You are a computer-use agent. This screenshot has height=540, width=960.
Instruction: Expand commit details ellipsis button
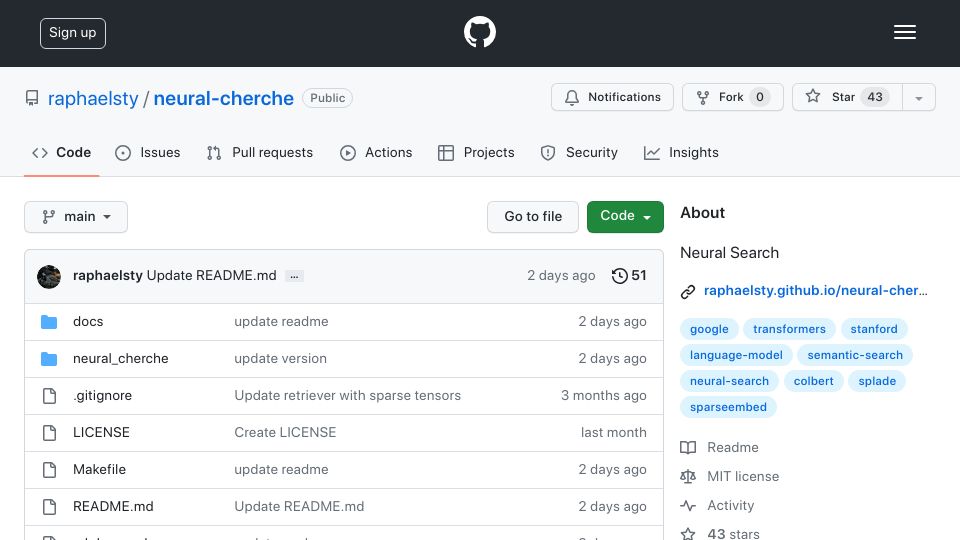[294, 276]
